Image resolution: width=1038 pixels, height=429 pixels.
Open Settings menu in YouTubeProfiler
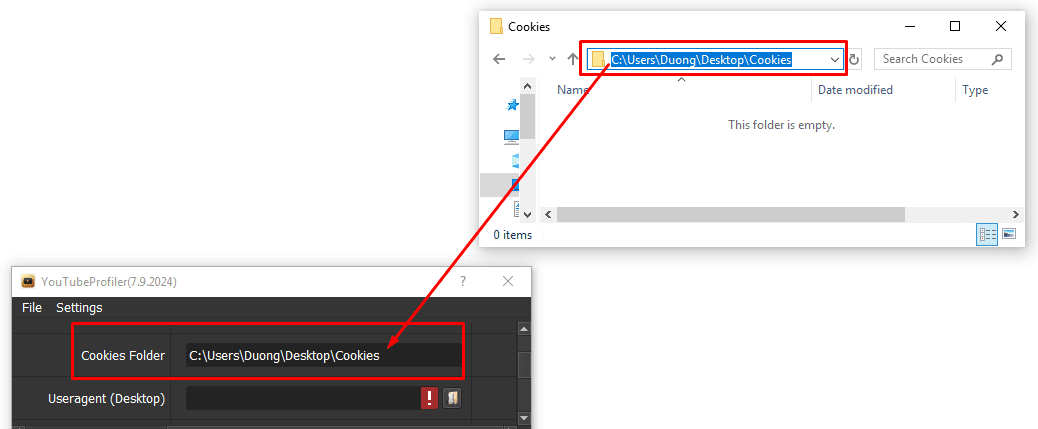[x=79, y=308]
